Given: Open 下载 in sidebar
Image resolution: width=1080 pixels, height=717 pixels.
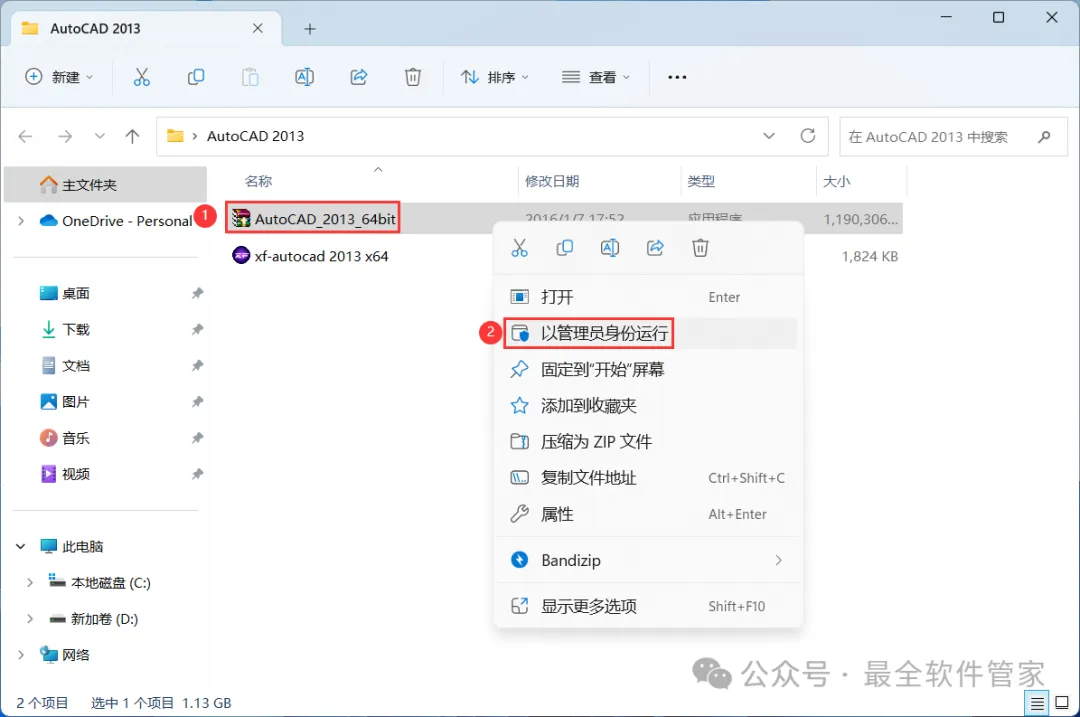Looking at the screenshot, I should (76, 329).
